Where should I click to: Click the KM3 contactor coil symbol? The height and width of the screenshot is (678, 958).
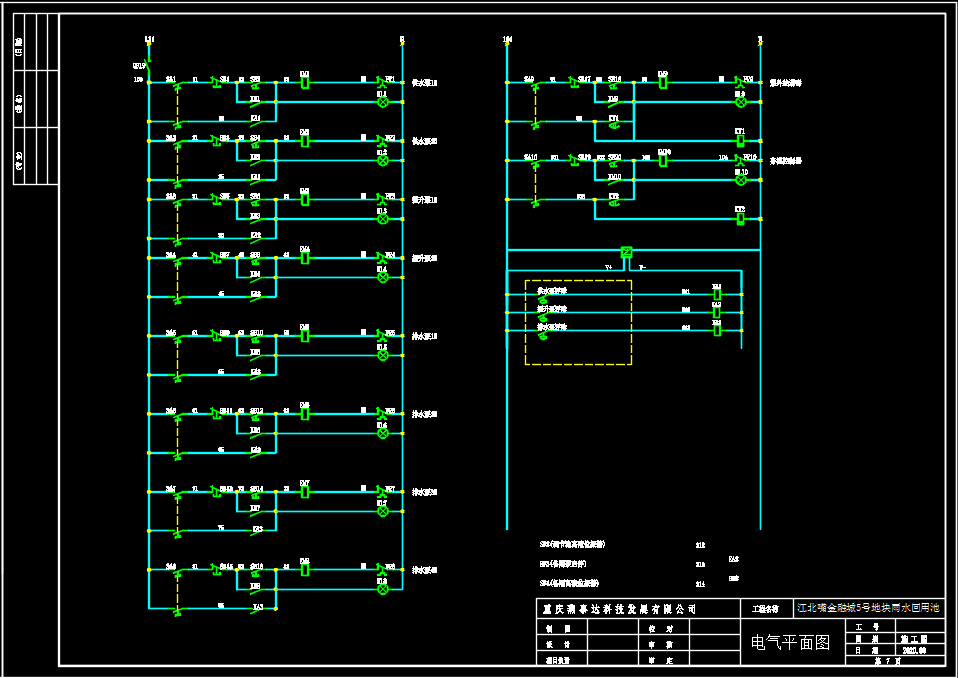pyautogui.click(x=305, y=200)
